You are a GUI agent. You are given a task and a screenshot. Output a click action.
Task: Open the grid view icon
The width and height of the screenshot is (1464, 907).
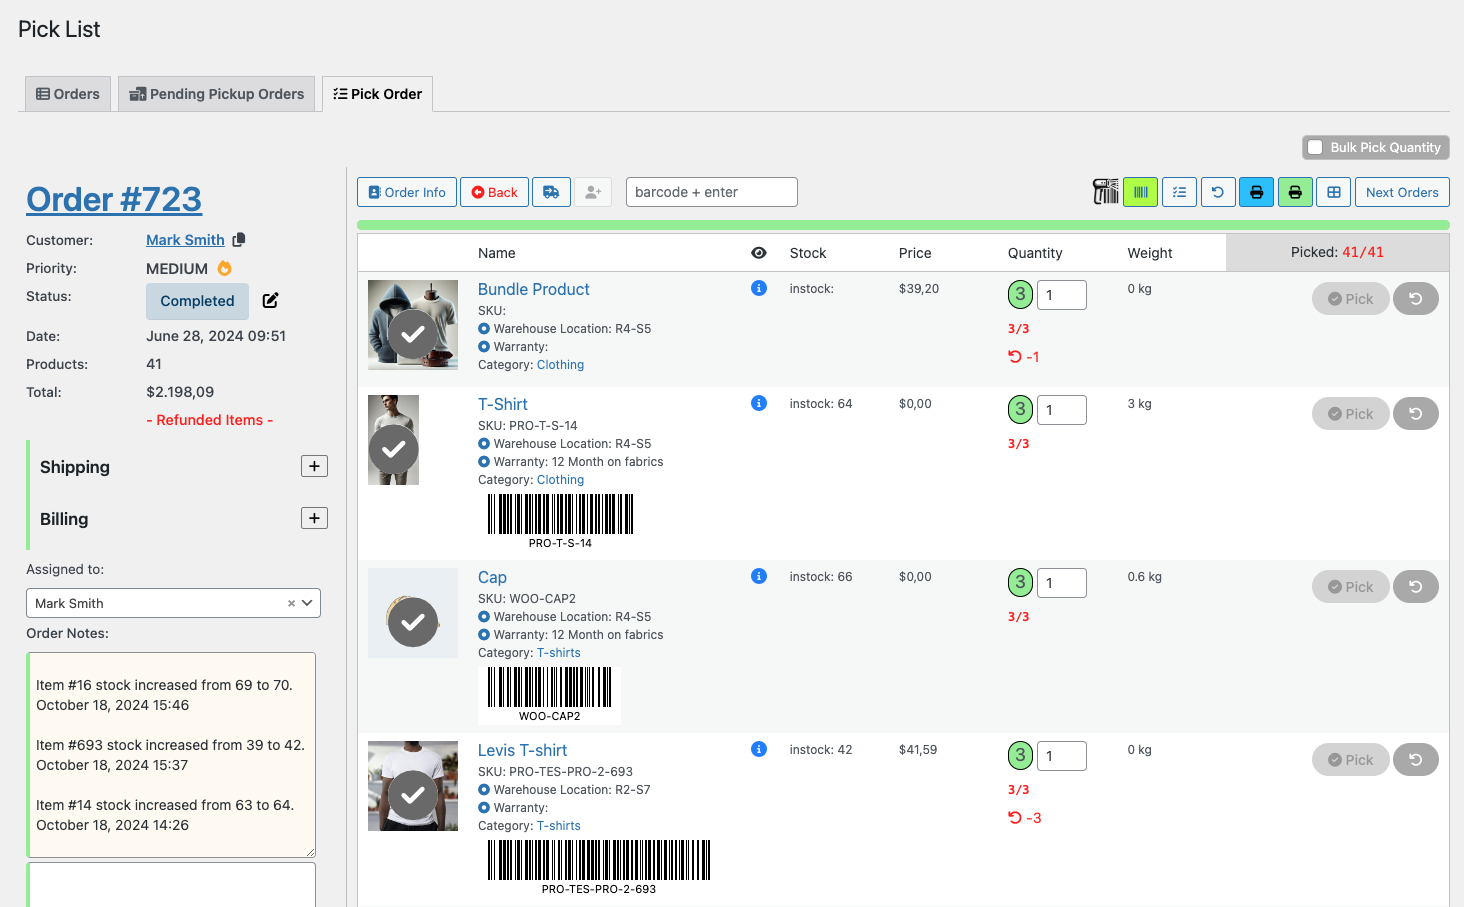tap(1333, 191)
